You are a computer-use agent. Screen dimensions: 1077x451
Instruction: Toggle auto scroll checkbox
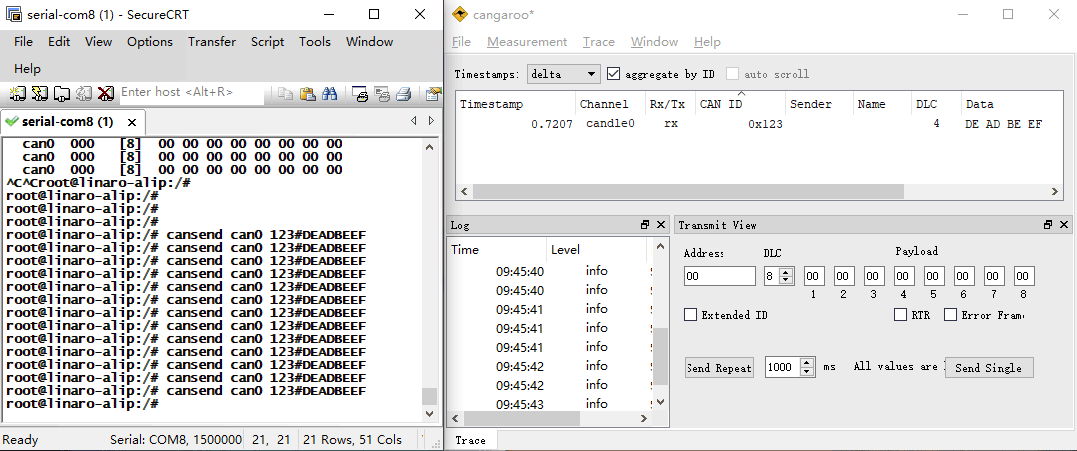pyautogui.click(x=732, y=73)
